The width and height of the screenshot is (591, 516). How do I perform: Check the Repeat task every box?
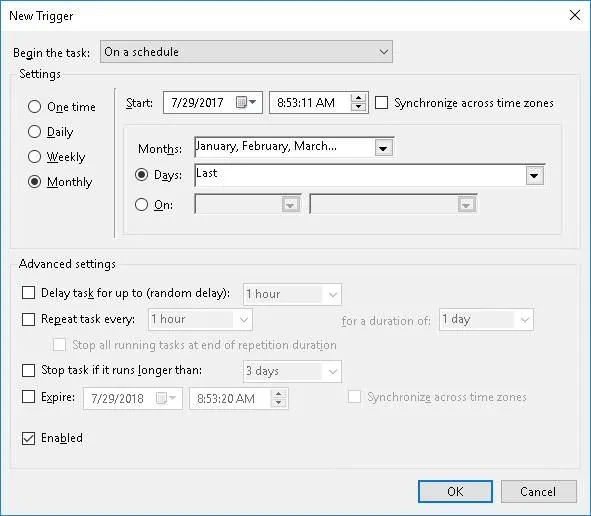[x=29, y=319]
